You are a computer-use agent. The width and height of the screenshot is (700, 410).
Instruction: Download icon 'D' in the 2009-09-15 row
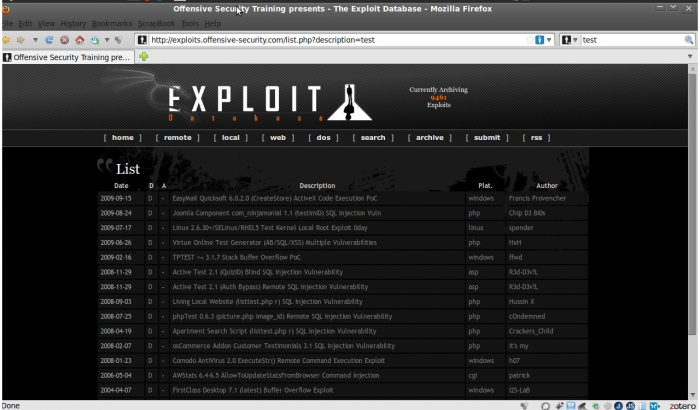tap(150, 198)
